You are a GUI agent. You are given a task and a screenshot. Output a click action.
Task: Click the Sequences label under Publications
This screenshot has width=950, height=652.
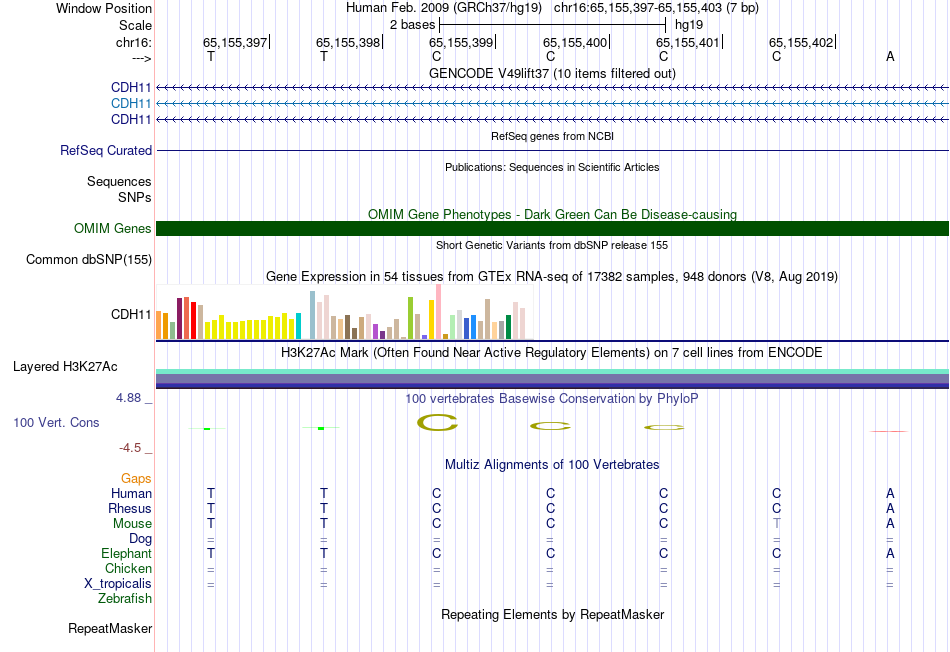click(119, 181)
